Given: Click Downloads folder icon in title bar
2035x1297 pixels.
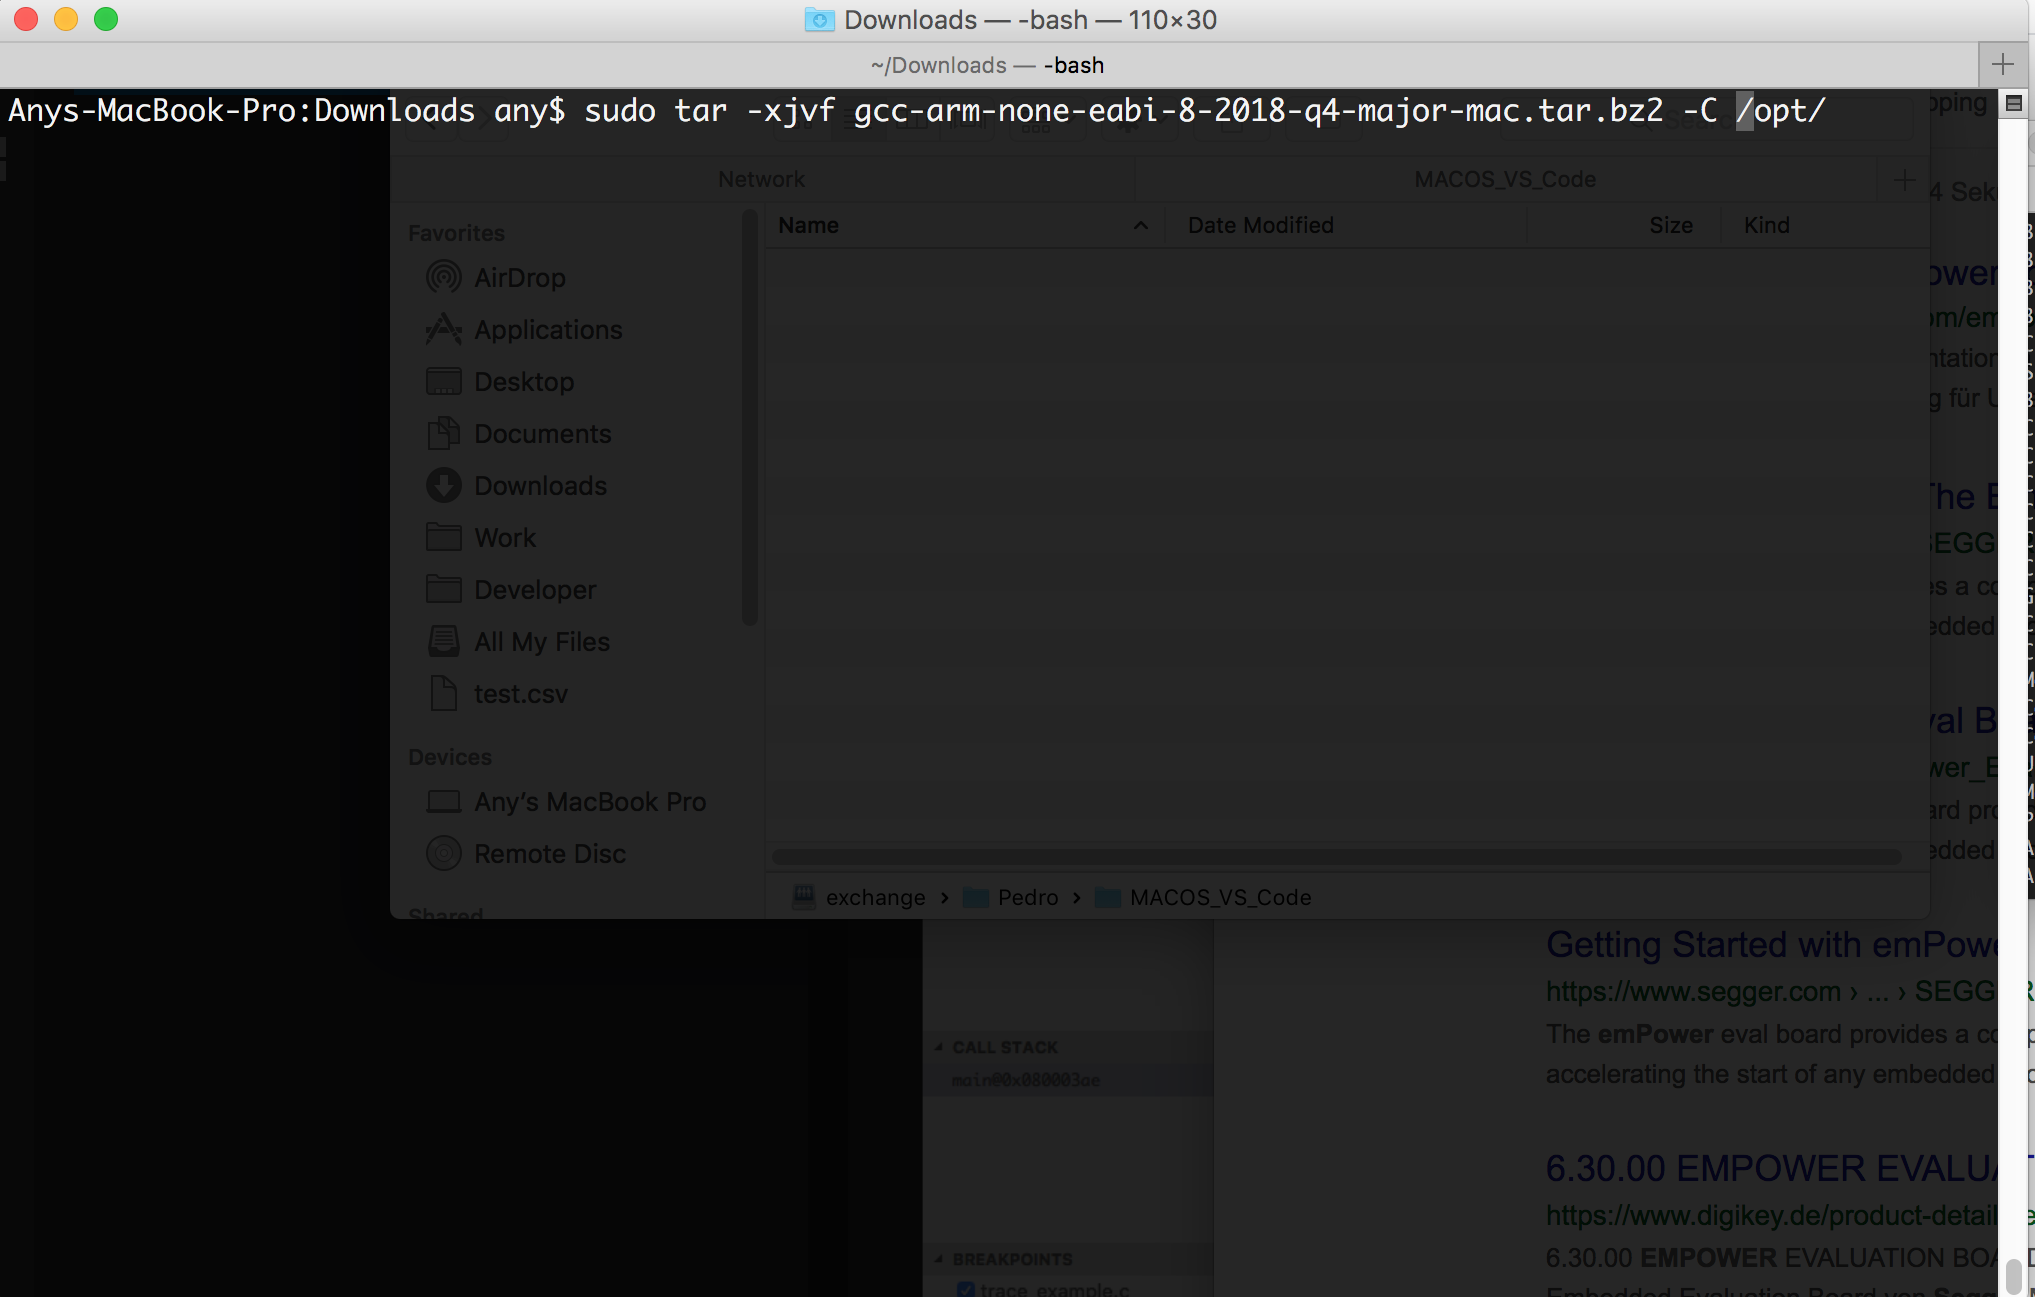Looking at the screenshot, I should click(x=819, y=20).
